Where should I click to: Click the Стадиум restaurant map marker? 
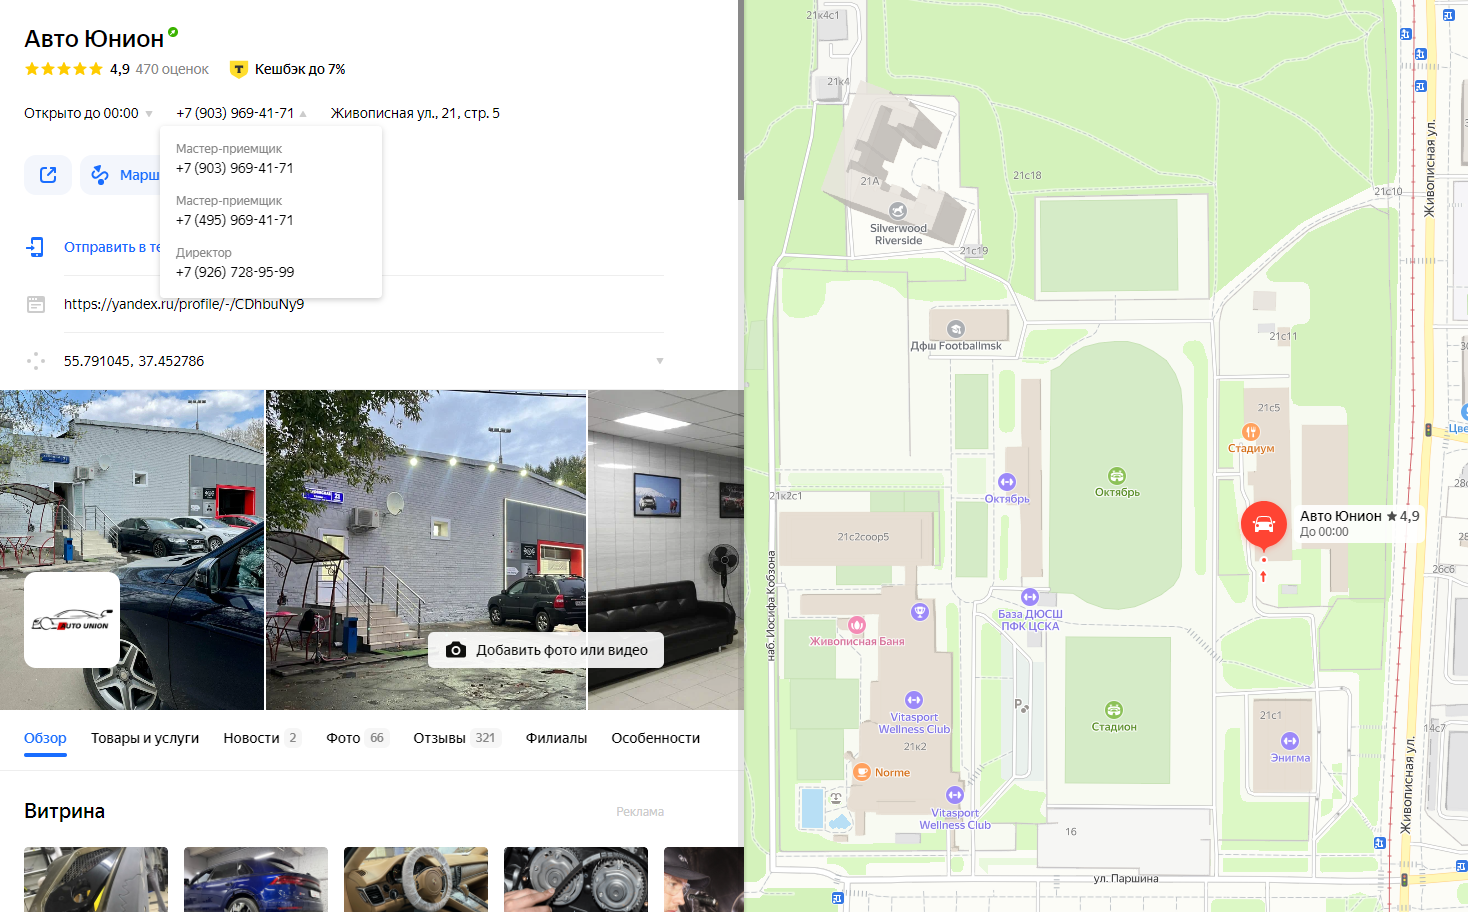[1250, 432]
